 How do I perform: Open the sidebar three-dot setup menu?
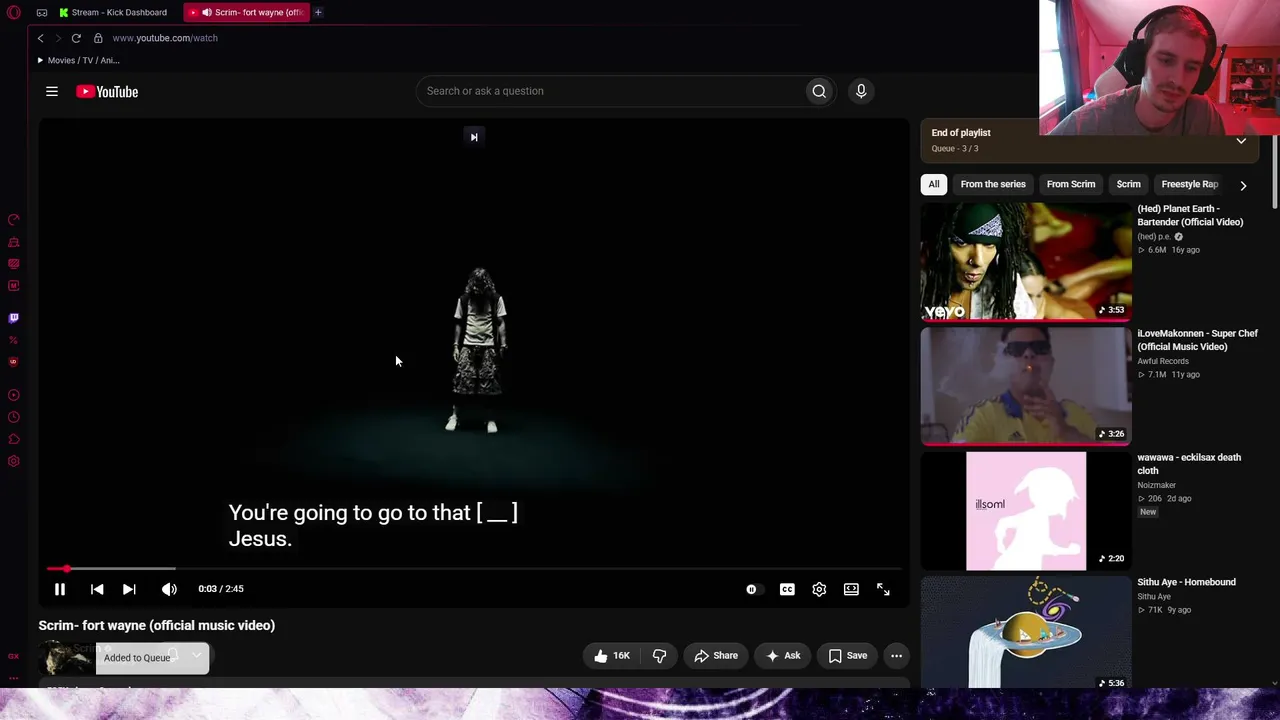coord(14,678)
